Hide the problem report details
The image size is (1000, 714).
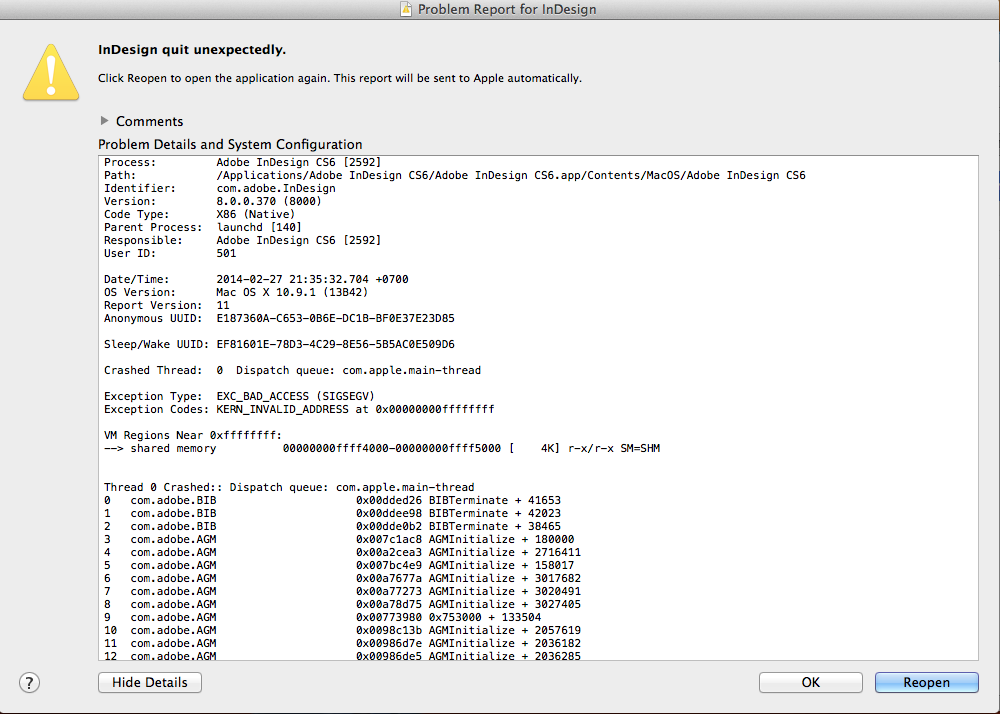pos(150,682)
